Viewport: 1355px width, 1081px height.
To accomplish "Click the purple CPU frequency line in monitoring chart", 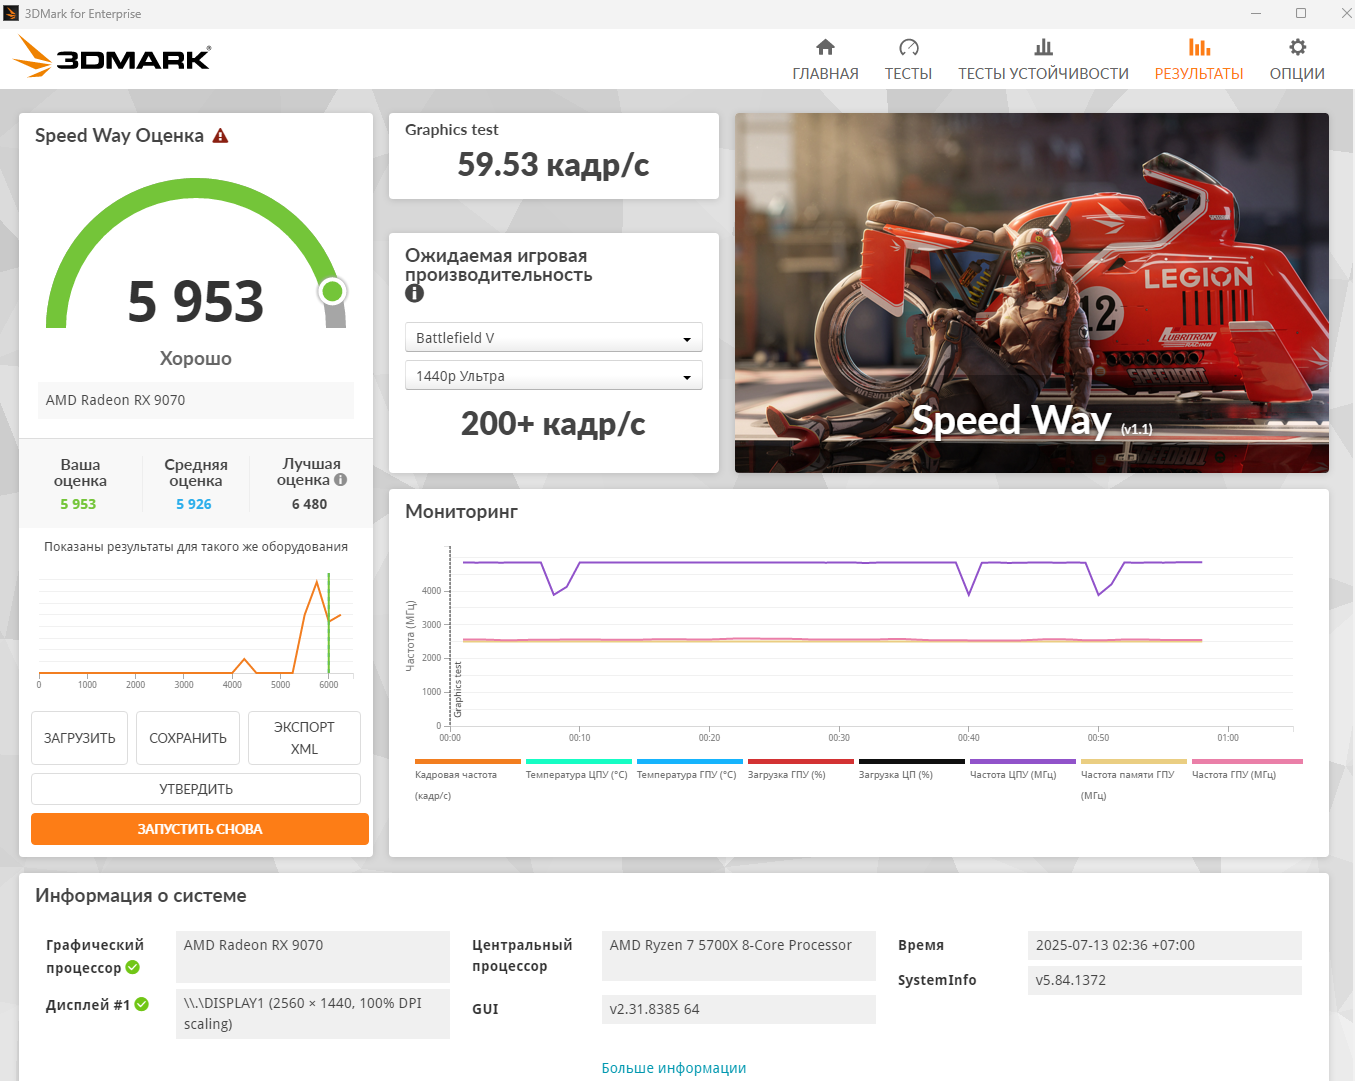I will (x=760, y=562).
